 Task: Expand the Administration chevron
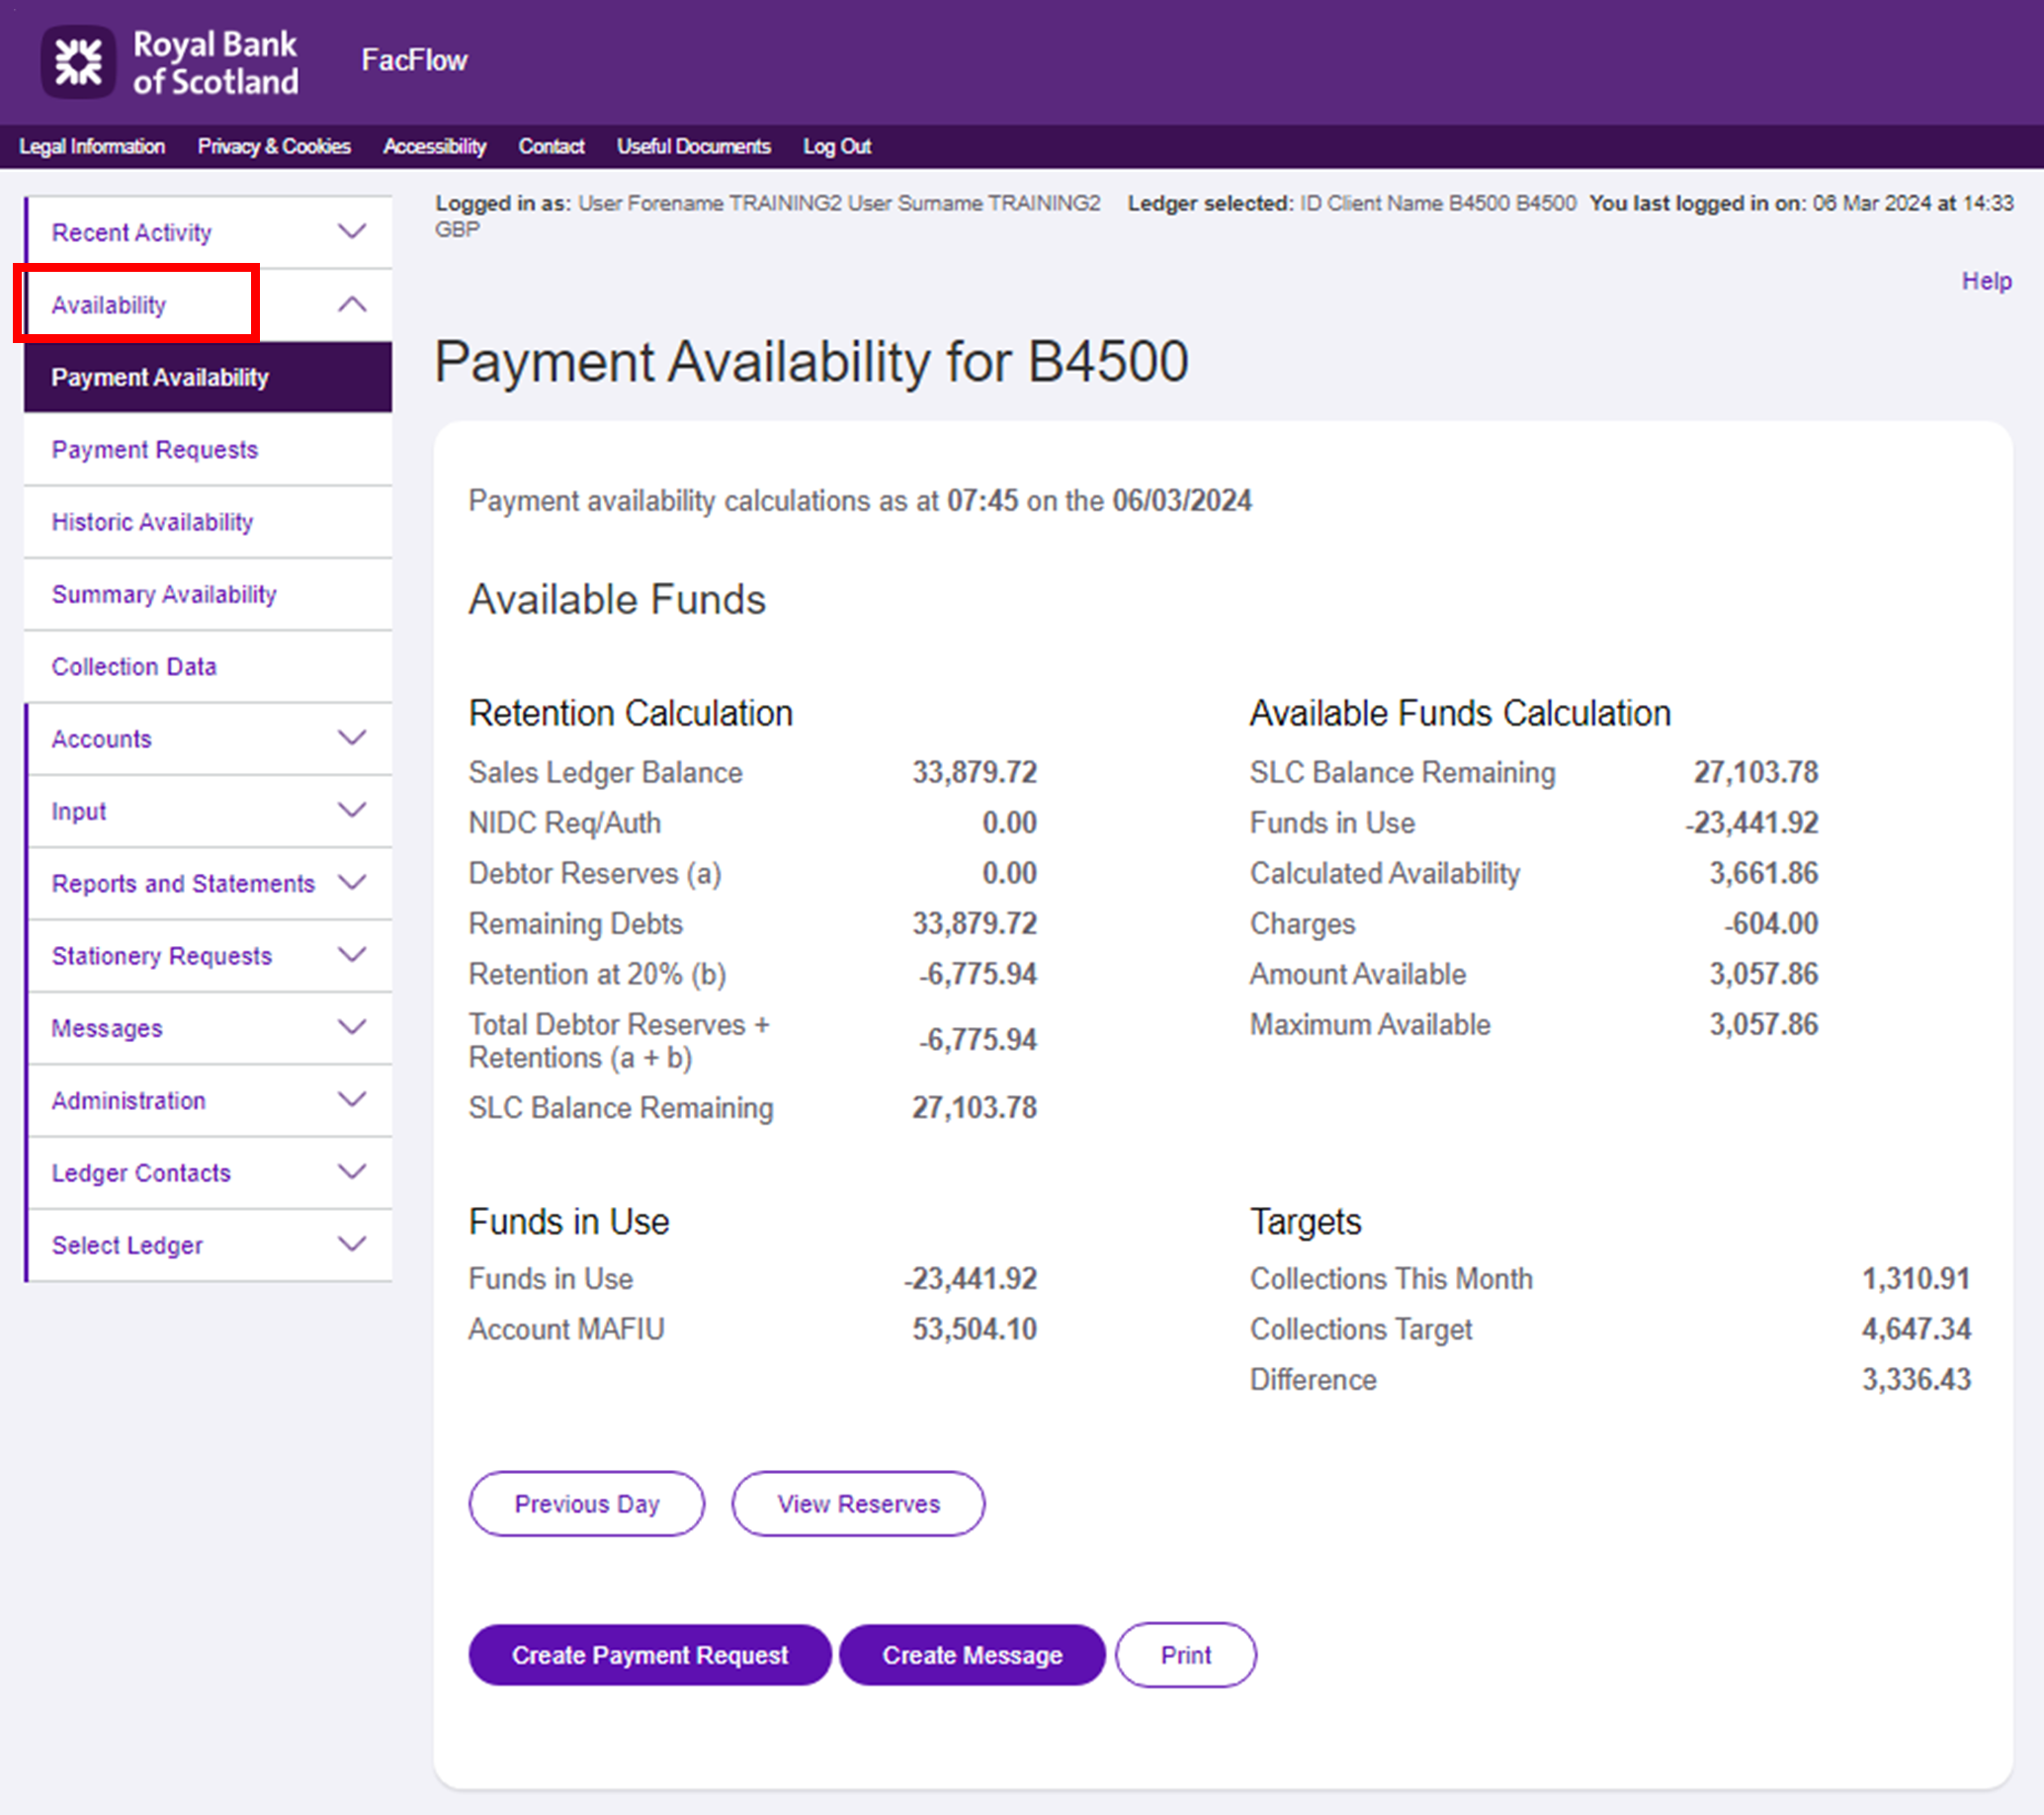[x=352, y=1099]
